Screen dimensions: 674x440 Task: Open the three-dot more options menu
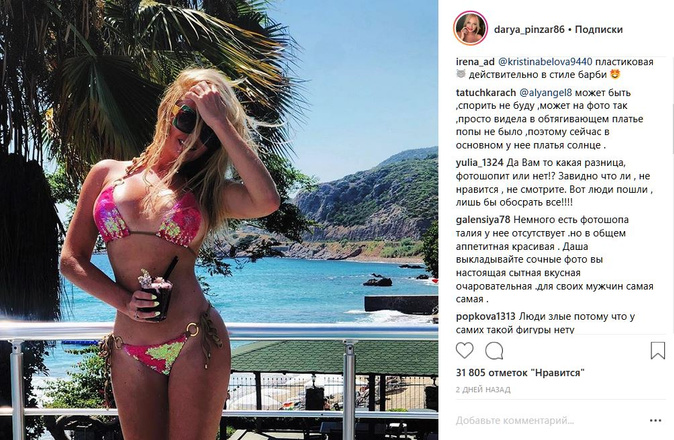pos(655,420)
